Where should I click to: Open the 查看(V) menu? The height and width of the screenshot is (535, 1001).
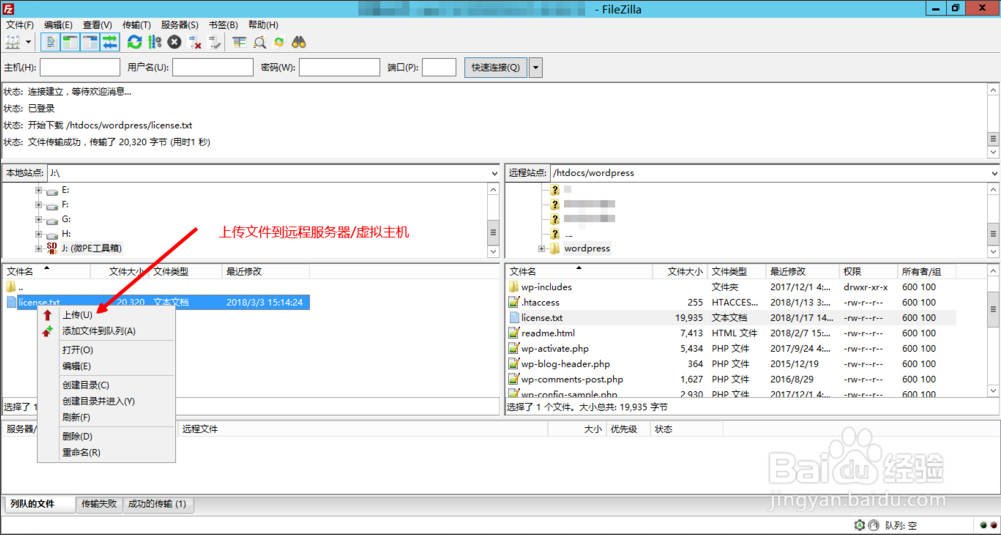(97, 25)
